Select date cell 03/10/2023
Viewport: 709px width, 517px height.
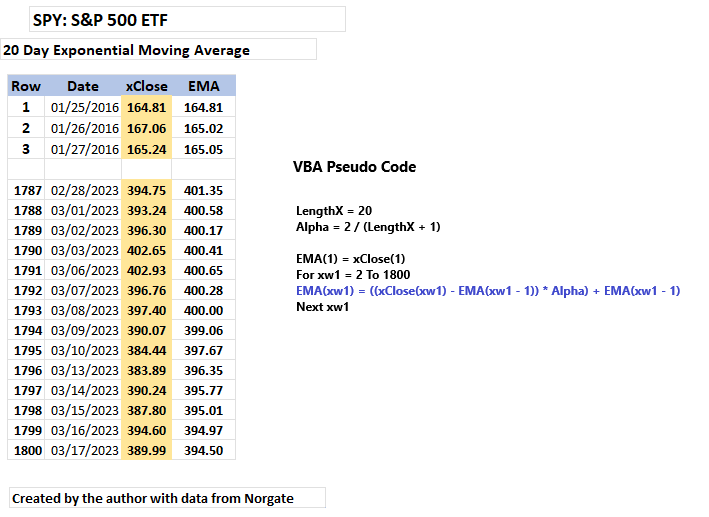point(83,351)
